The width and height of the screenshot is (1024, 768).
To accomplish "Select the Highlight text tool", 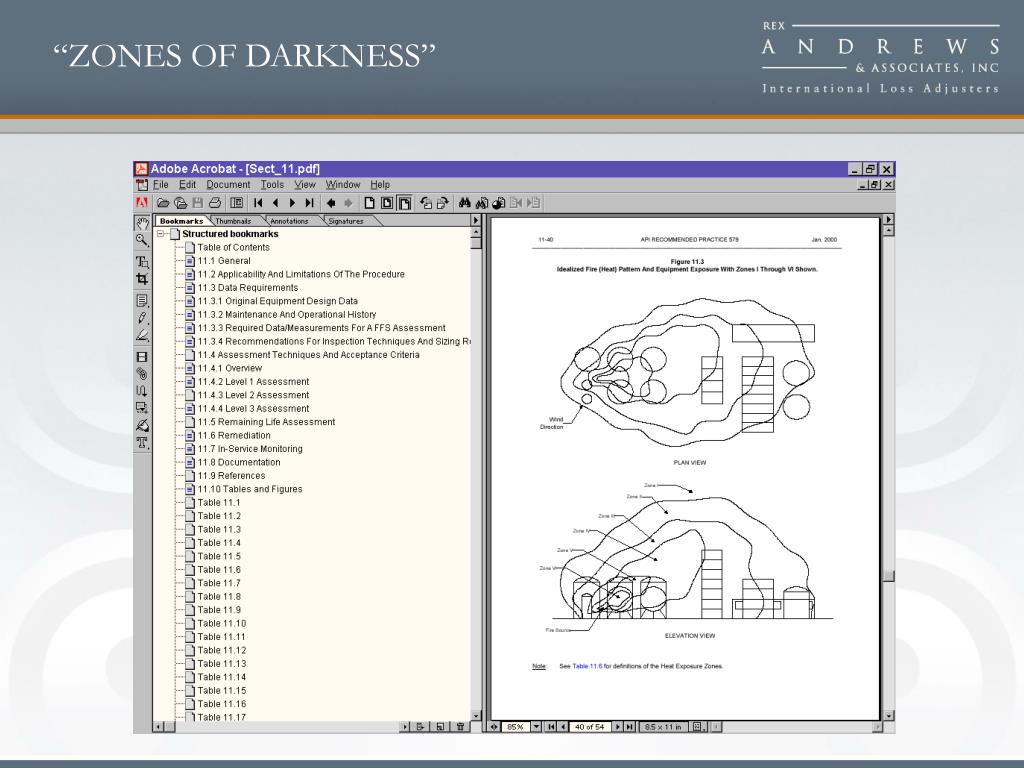I will (x=142, y=335).
